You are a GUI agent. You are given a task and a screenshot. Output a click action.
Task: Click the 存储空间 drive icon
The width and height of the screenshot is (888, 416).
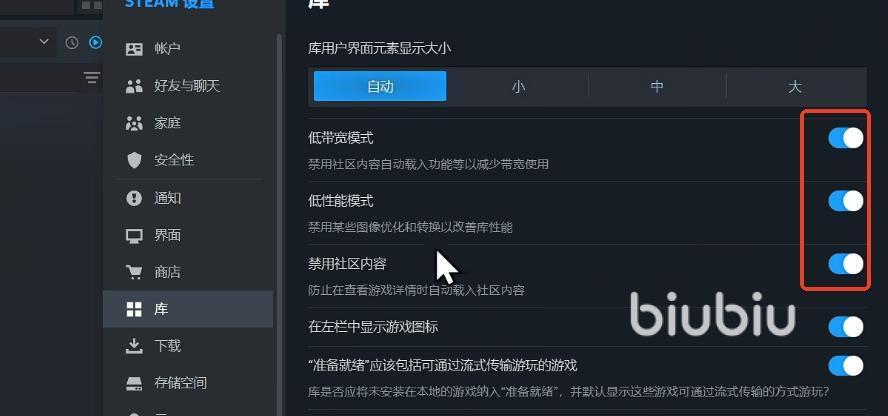click(134, 384)
